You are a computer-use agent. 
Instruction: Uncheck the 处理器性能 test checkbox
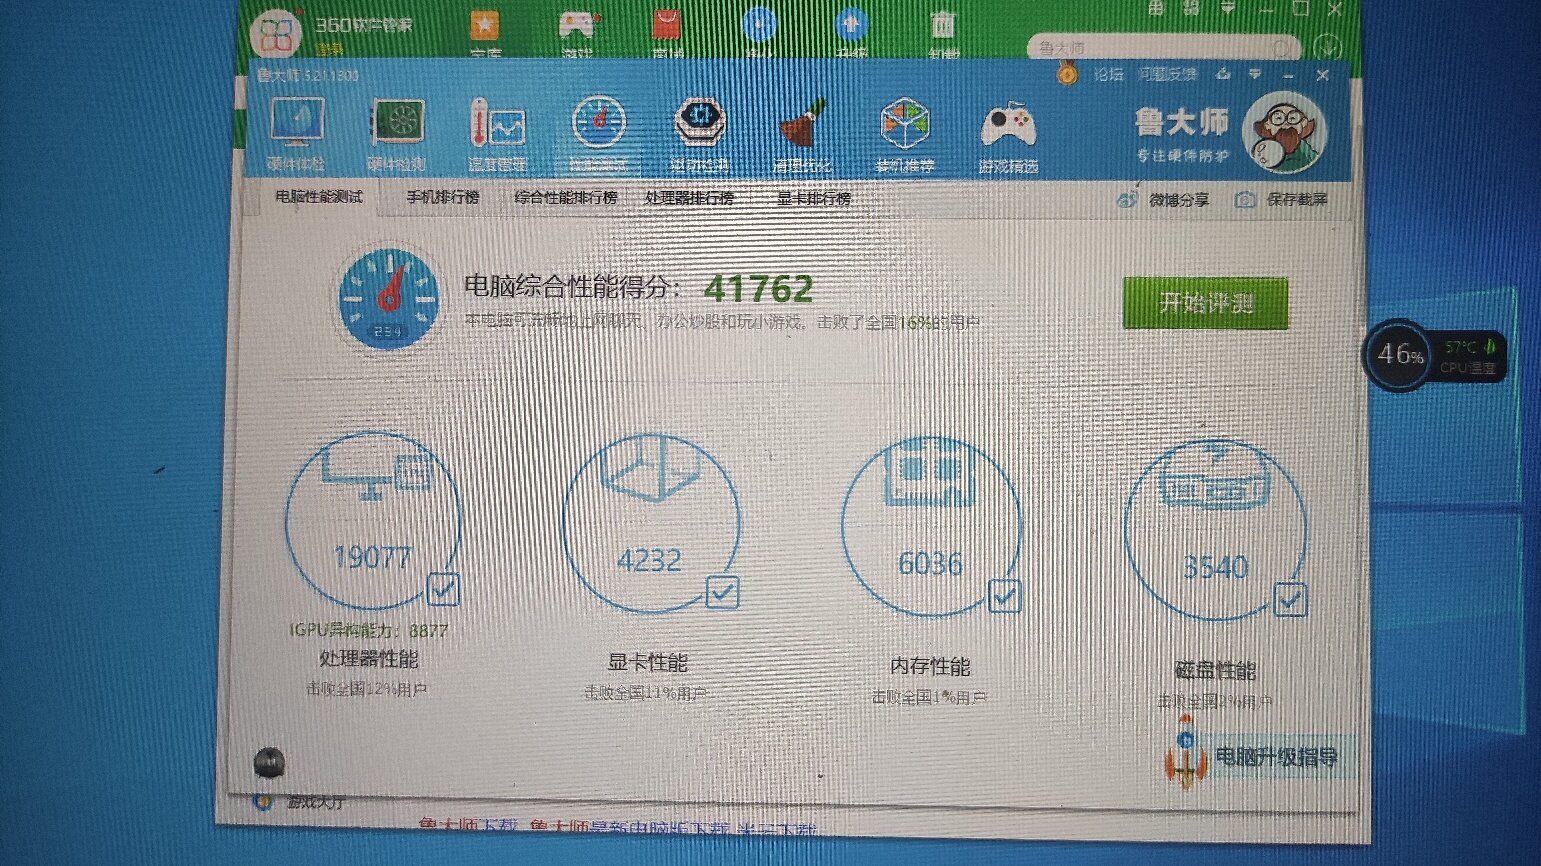click(x=443, y=588)
